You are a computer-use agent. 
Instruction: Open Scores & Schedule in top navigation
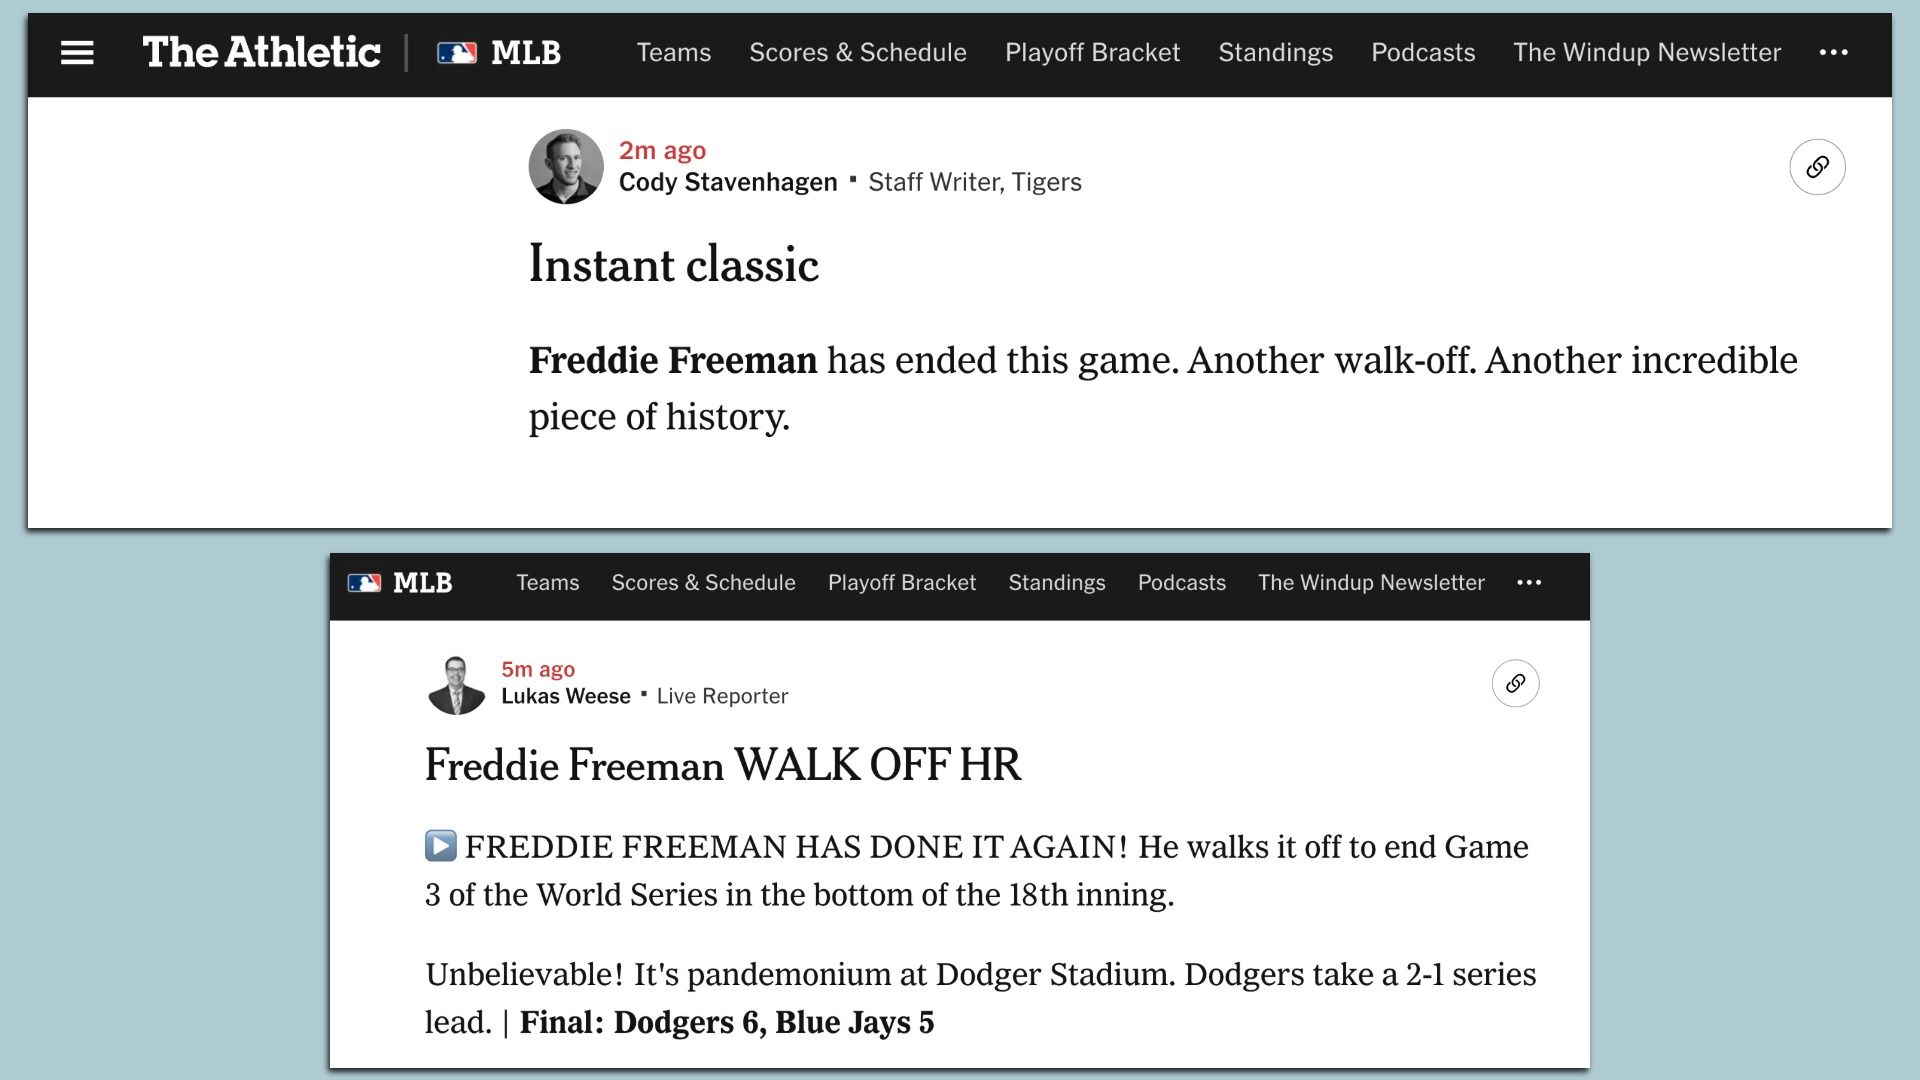[x=858, y=53]
